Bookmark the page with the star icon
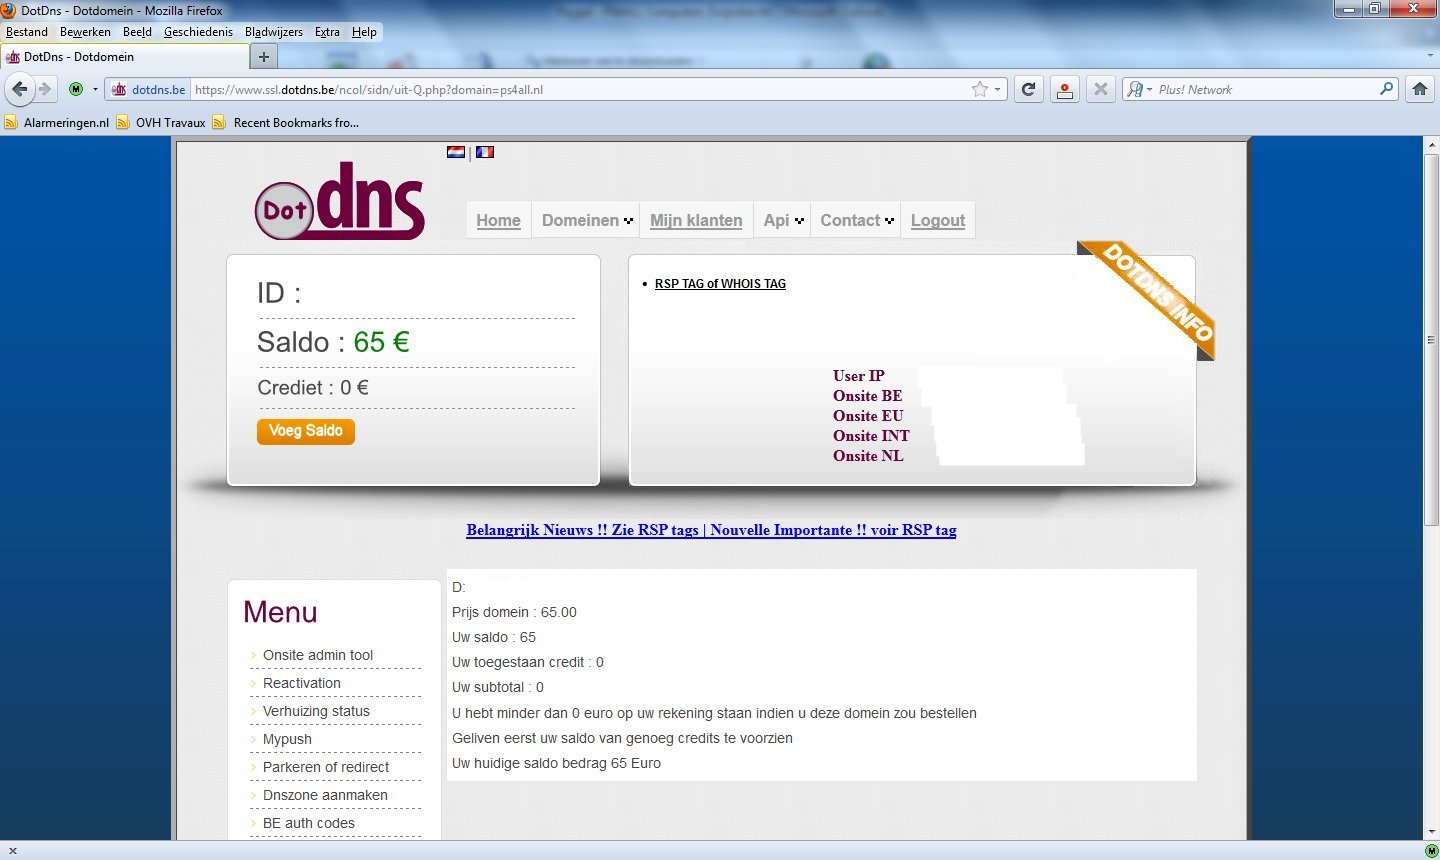Image resolution: width=1440 pixels, height=860 pixels. click(x=980, y=89)
